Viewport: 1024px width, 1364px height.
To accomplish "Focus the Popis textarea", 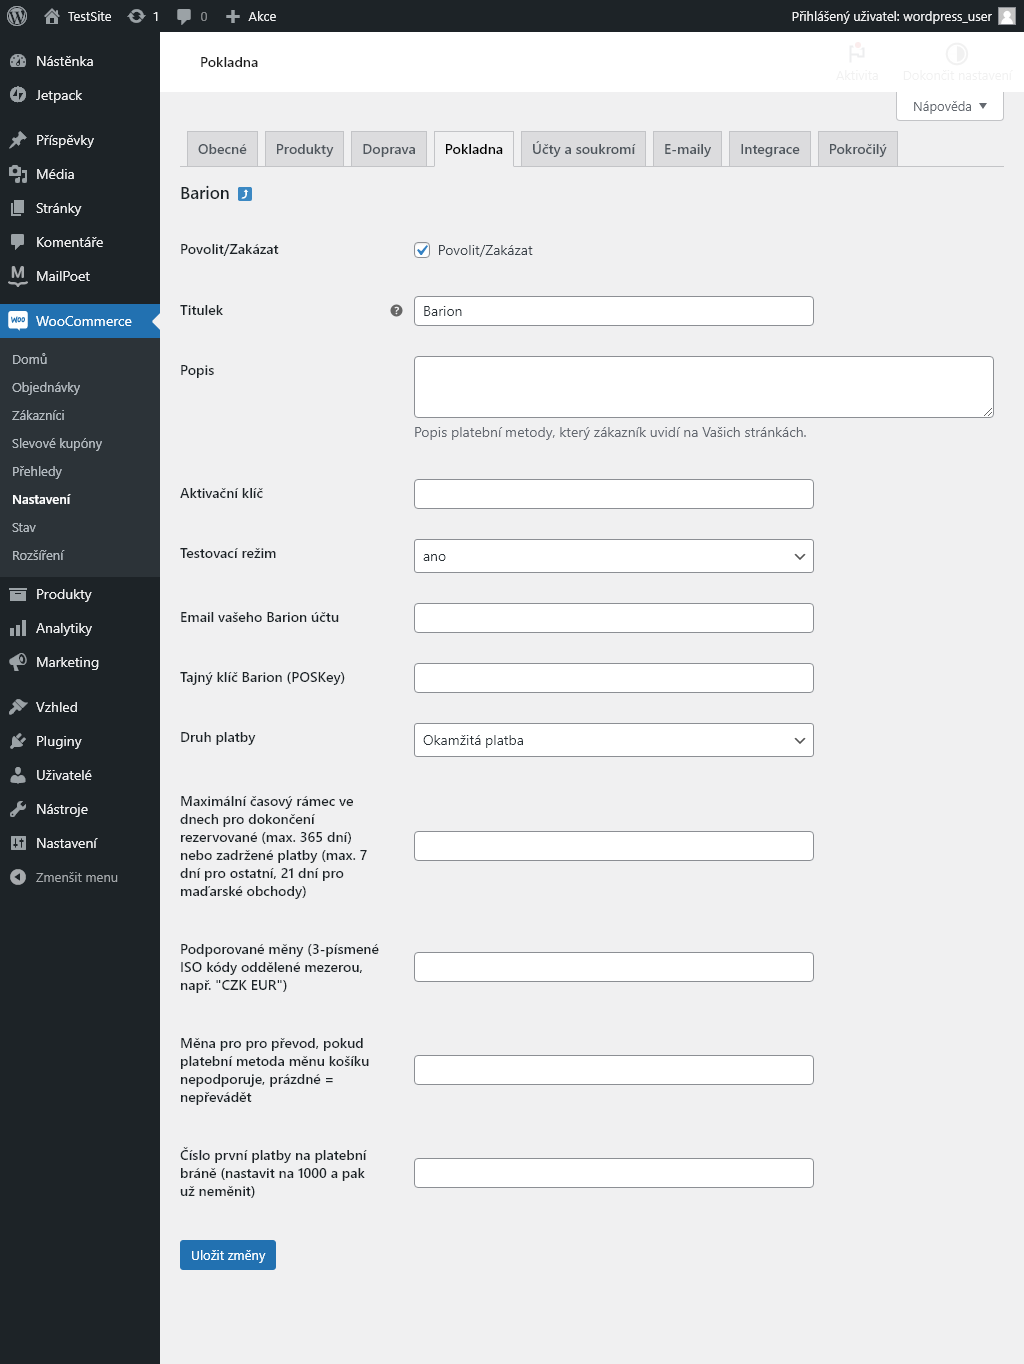I will point(704,387).
